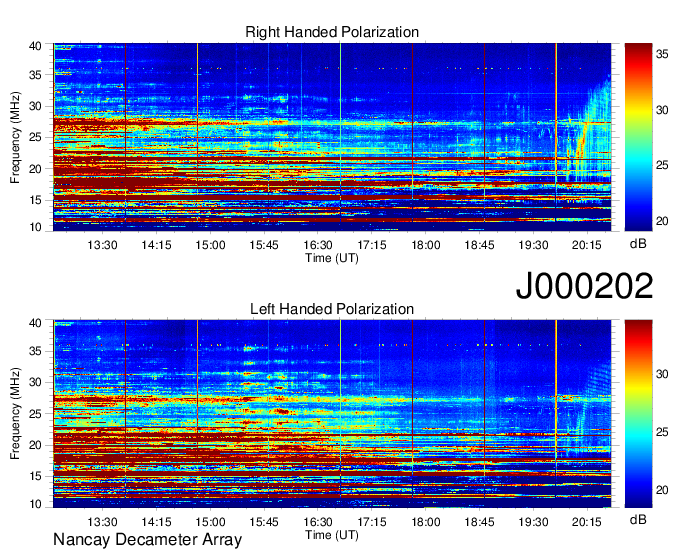Click the 13:30 time tick of Left Handed plot
This screenshot has width=680, height=552.
pyautogui.click(x=102, y=522)
